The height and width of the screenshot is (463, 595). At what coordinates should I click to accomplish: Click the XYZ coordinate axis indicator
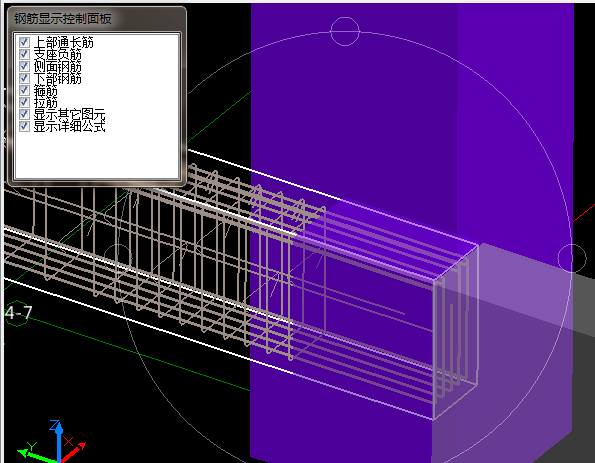(x=52, y=442)
